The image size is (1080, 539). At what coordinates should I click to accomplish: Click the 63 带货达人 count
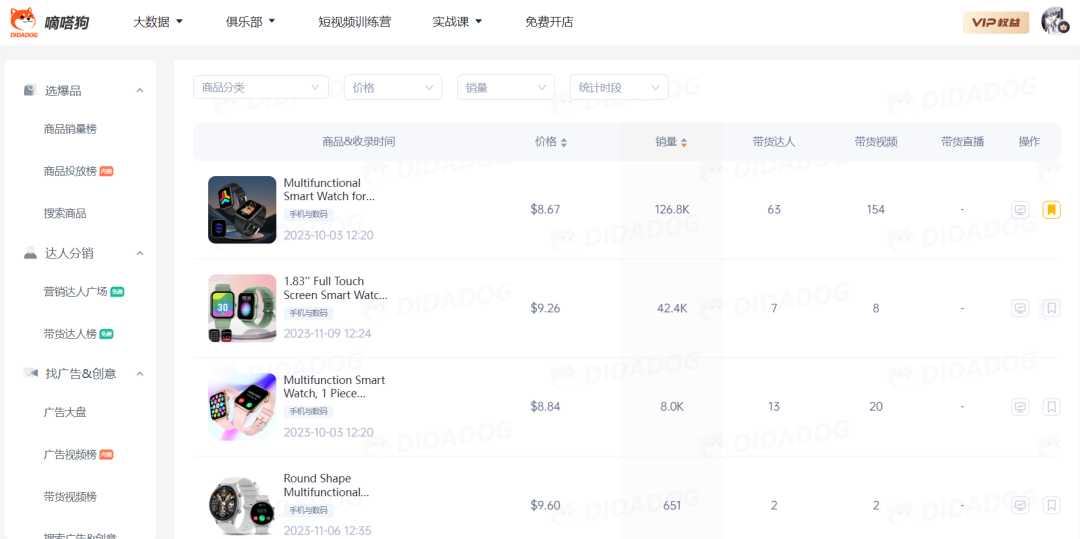coord(774,209)
